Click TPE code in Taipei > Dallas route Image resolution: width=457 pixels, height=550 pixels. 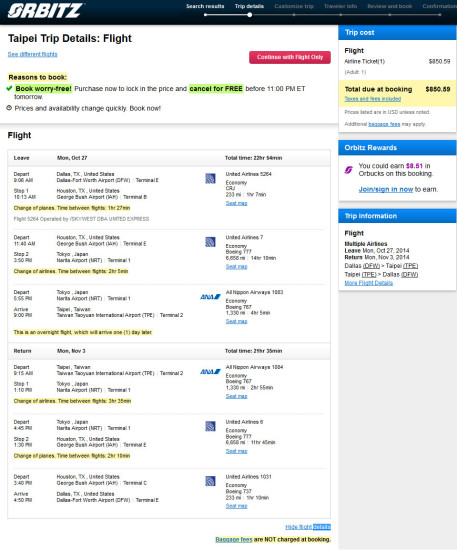[369, 275]
